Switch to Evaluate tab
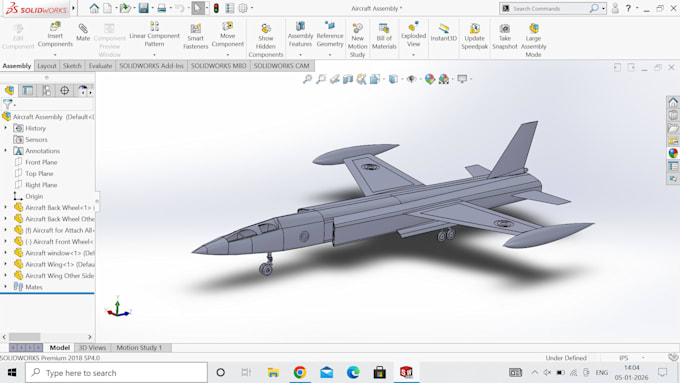The width and height of the screenshot is (680, 383). click(100, 66)
